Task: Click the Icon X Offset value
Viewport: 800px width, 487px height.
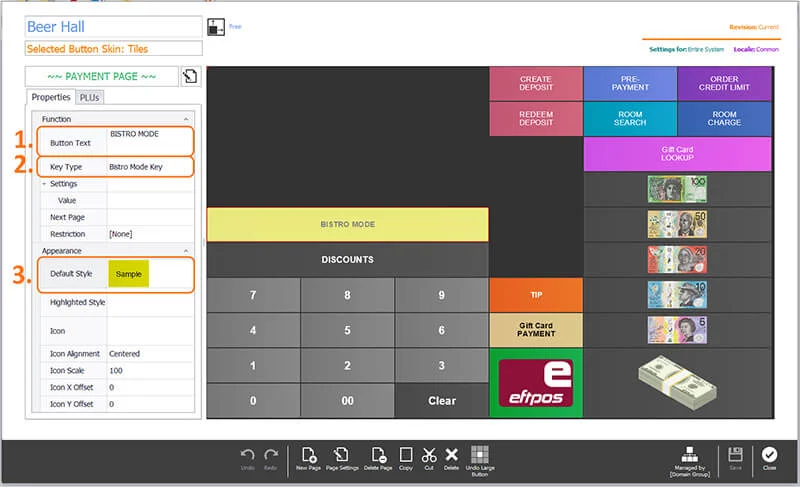Action: [151, 388]
